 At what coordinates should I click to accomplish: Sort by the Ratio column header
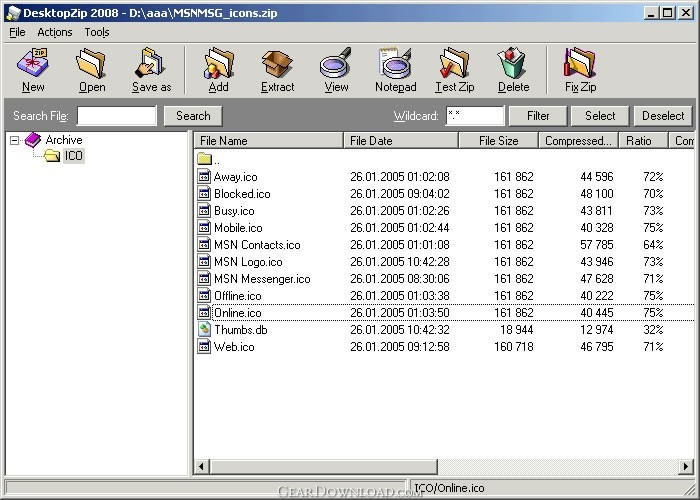point(643,141)
